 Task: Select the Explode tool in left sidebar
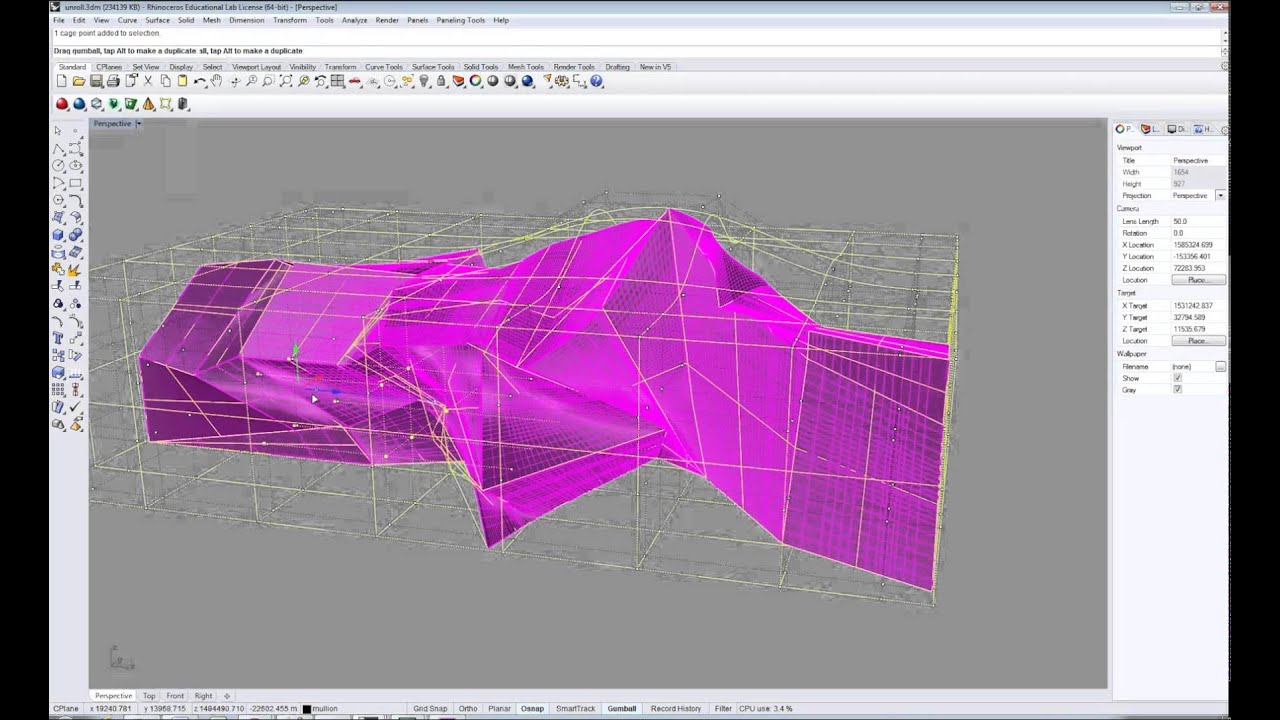click(x=76, y=269)
